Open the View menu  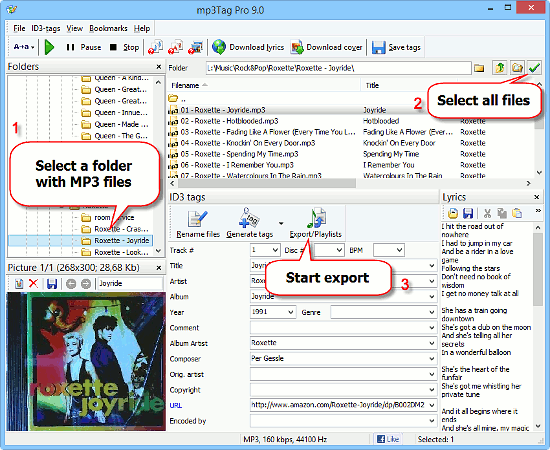pyautogui.click(x=74, y=28)
